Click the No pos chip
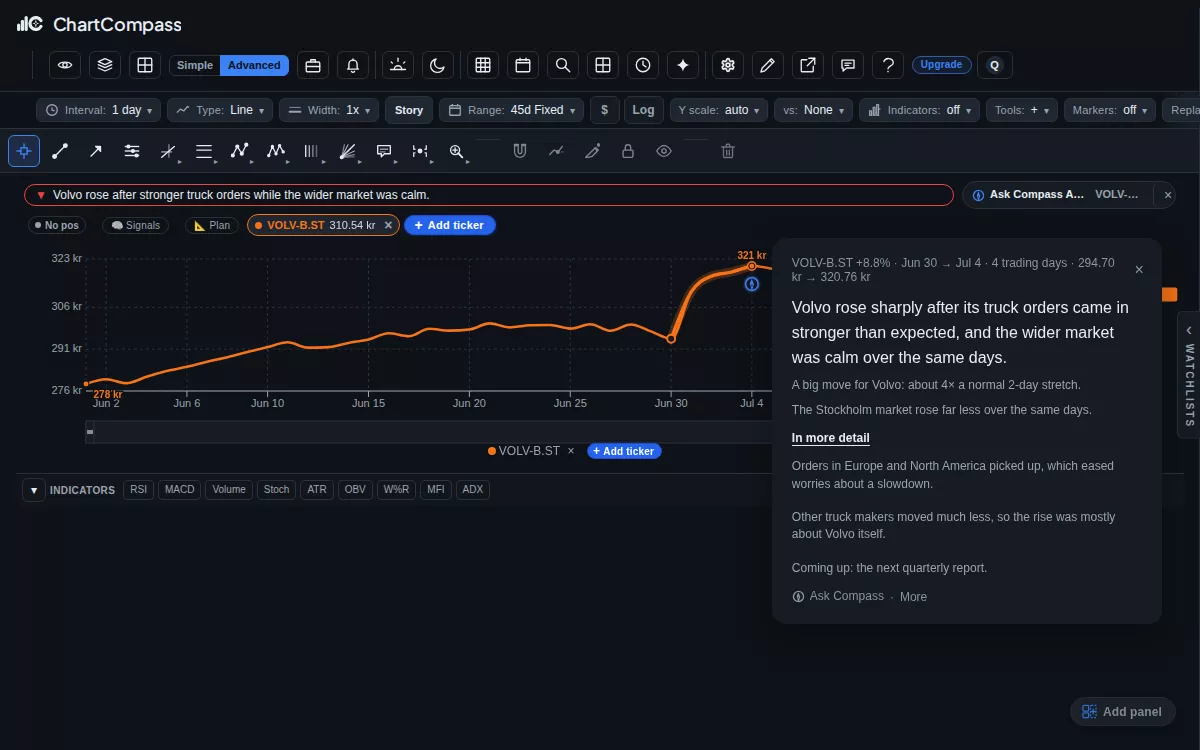1200x750 pixels. click(x=56, y=225)
